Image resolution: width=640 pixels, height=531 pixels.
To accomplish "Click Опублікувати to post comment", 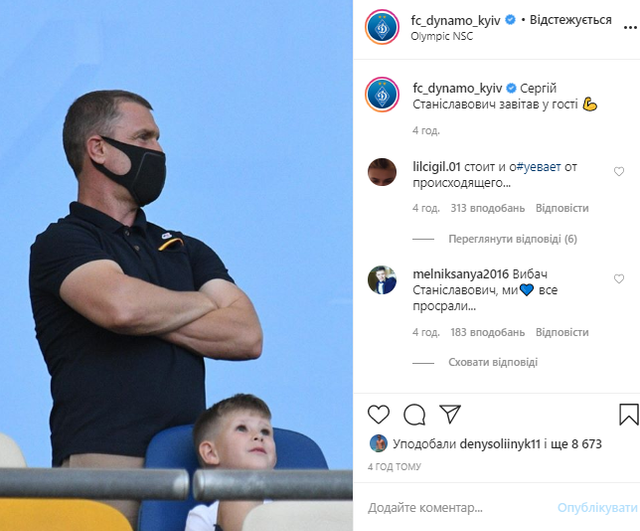I will (x=597, y=508).
